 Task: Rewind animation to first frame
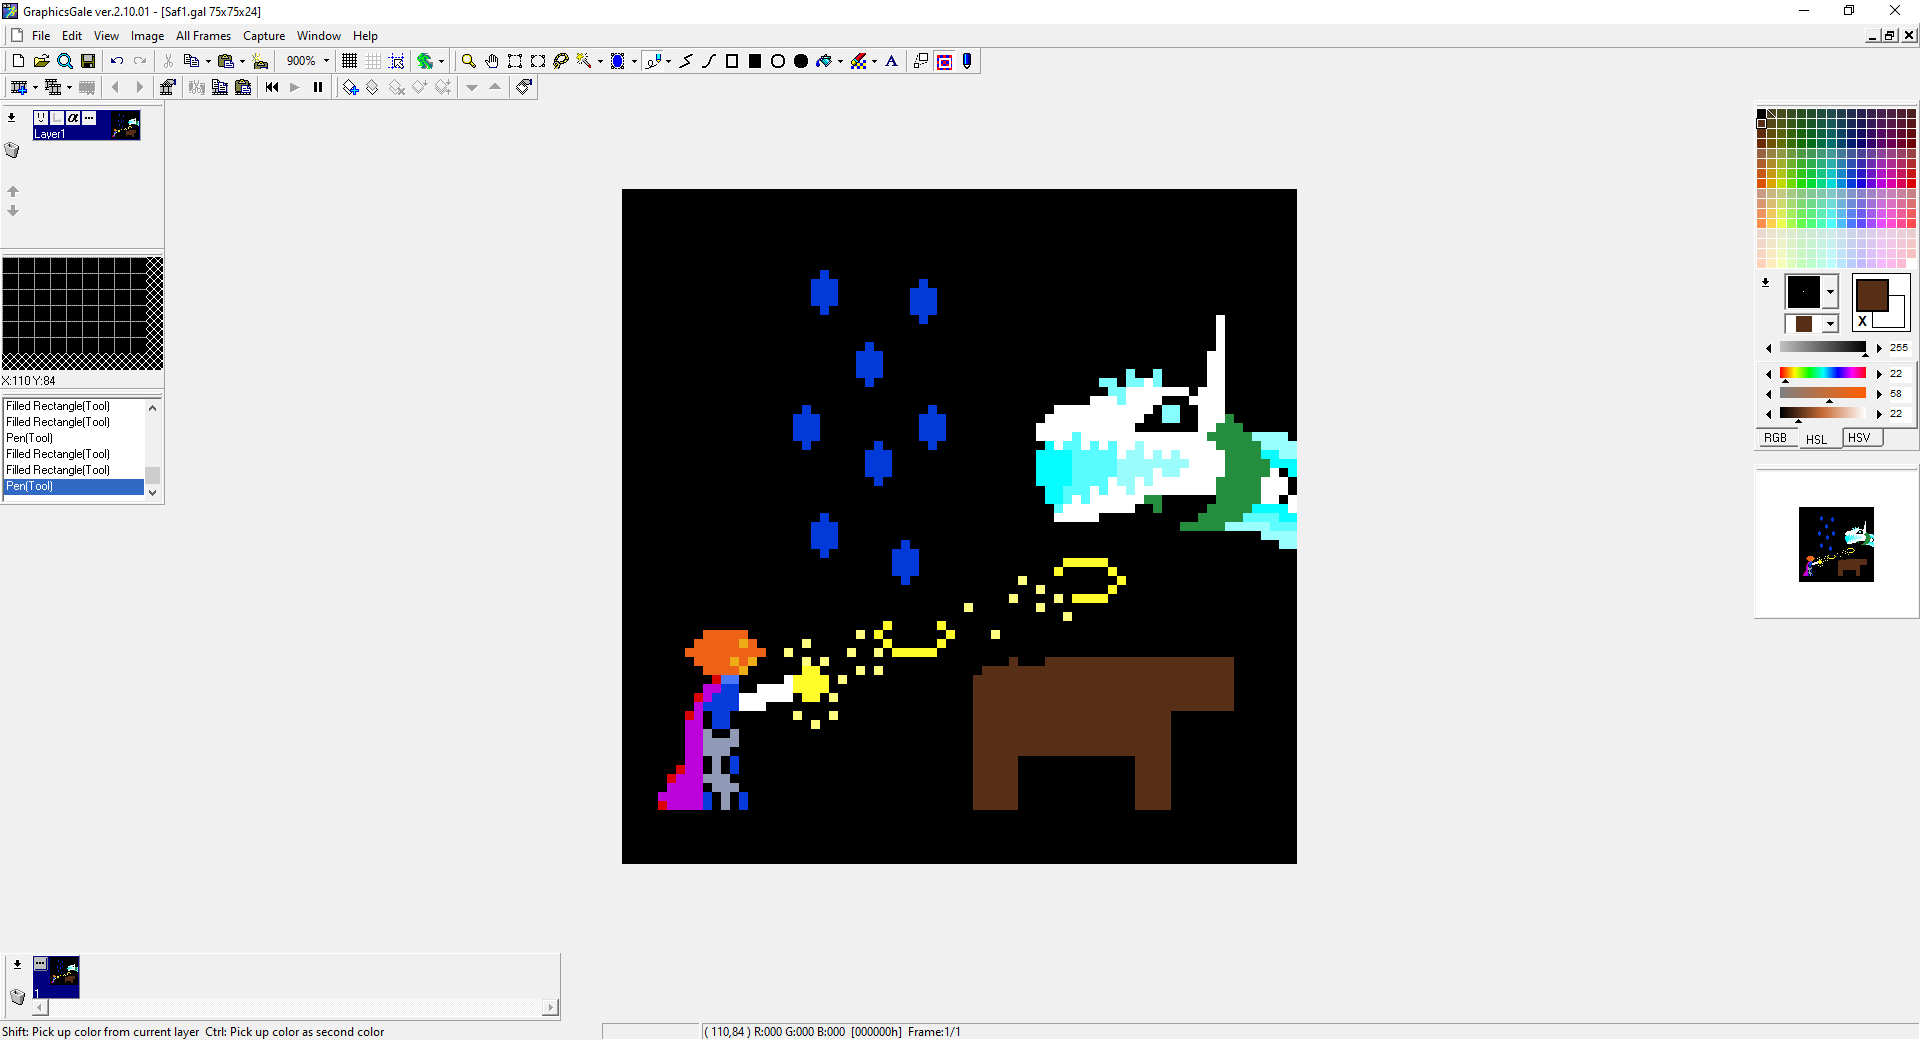pyautogui.click(x=272, y=87)
